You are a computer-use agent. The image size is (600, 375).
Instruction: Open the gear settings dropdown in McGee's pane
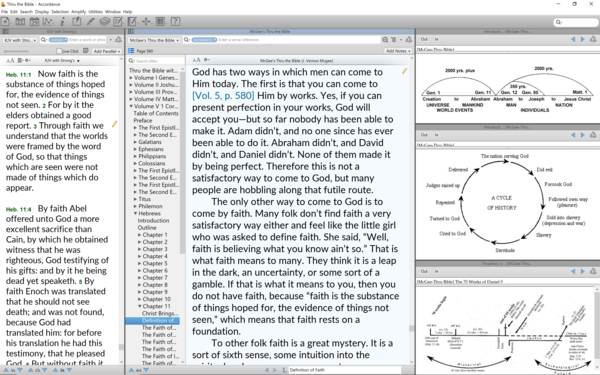click(x=207, y=60)
